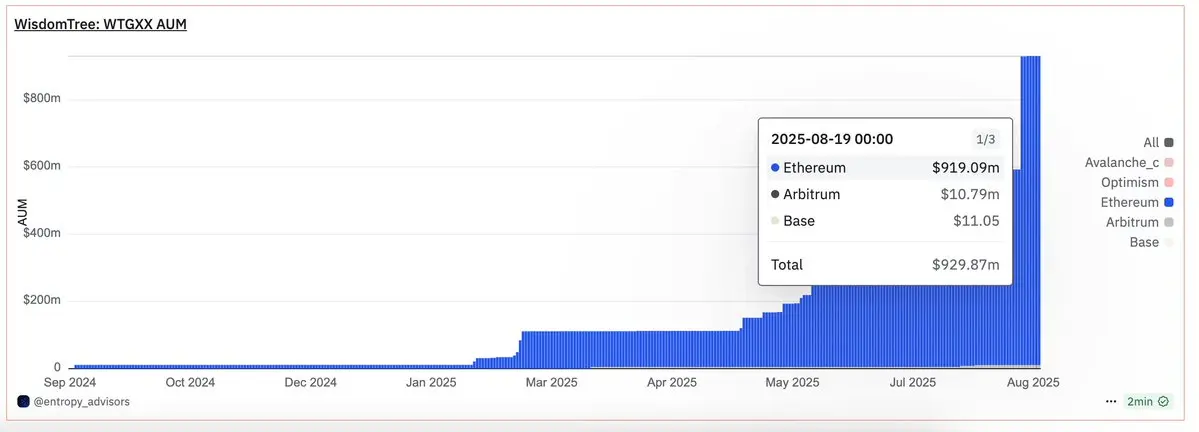Toggle the Avalanche_c legend series

pos(1129,162)
